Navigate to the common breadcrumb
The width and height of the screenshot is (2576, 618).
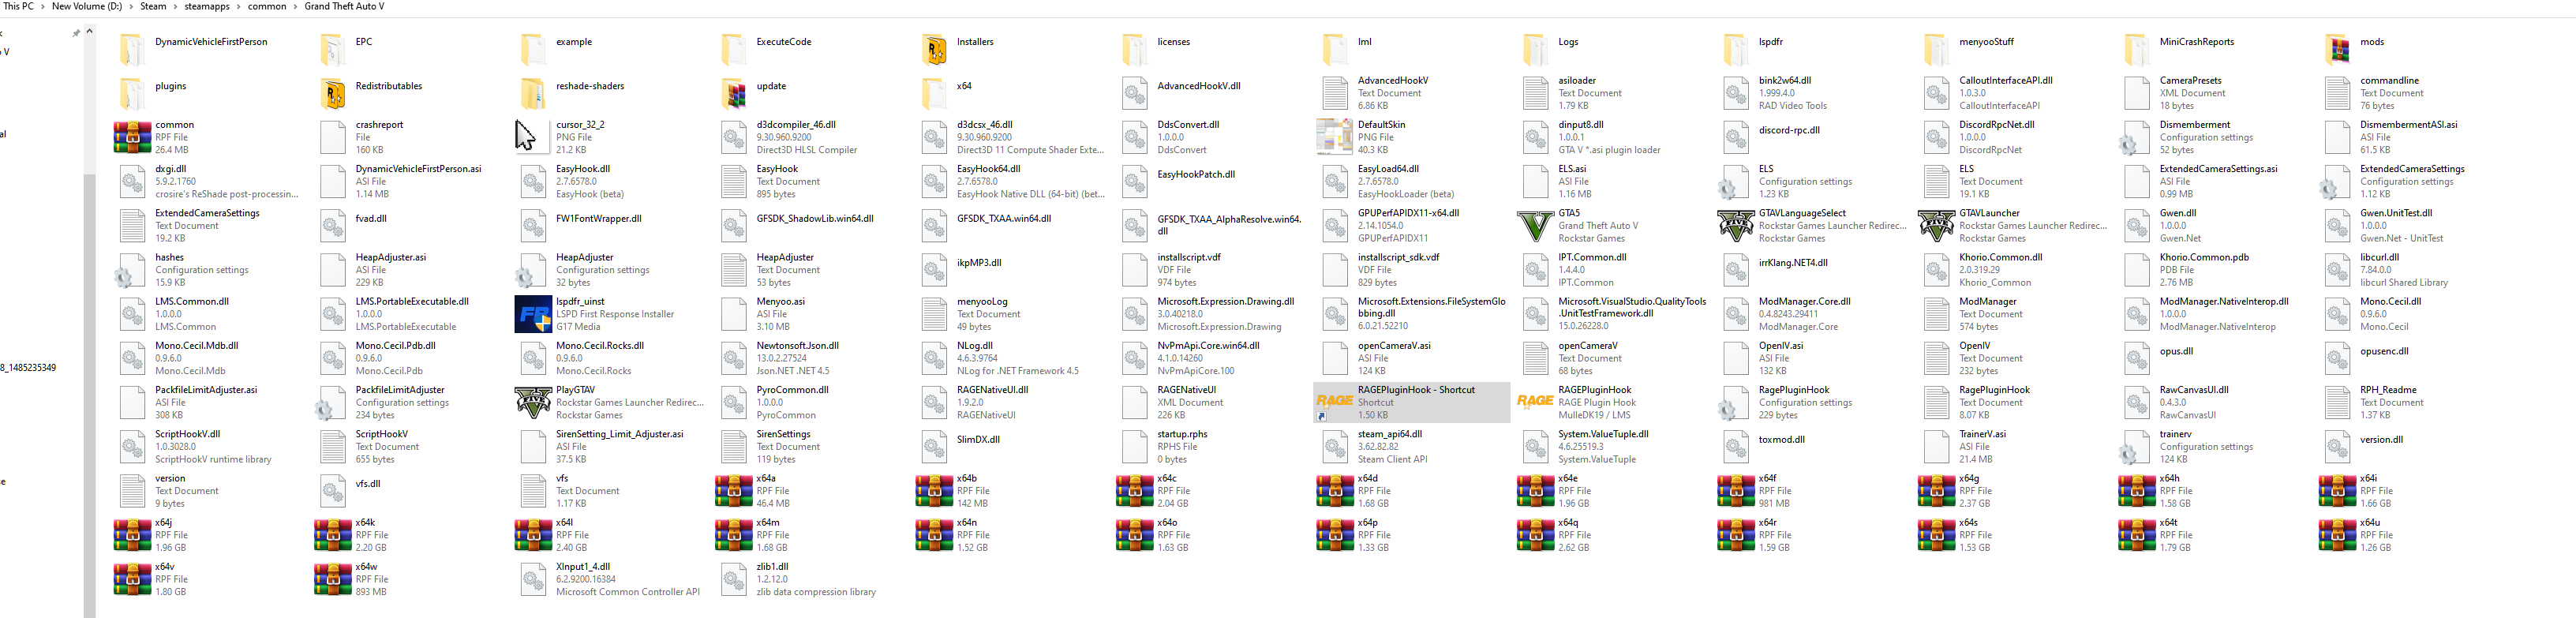[267, 7]
